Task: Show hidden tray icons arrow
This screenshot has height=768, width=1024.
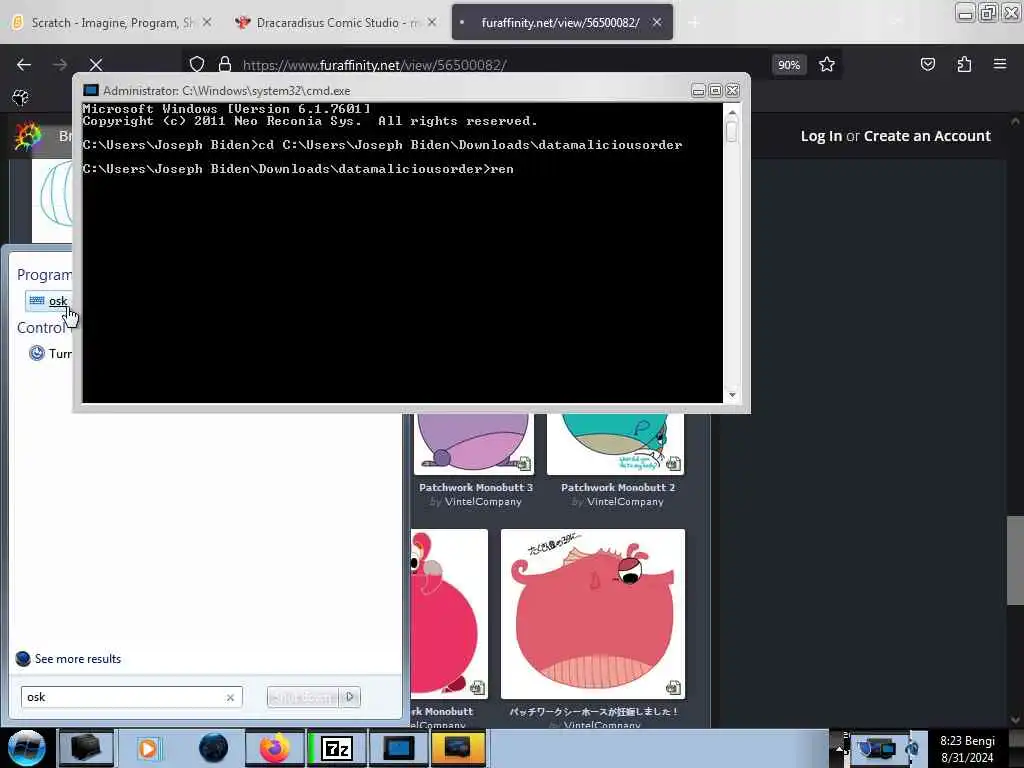Action: point(839,748)
